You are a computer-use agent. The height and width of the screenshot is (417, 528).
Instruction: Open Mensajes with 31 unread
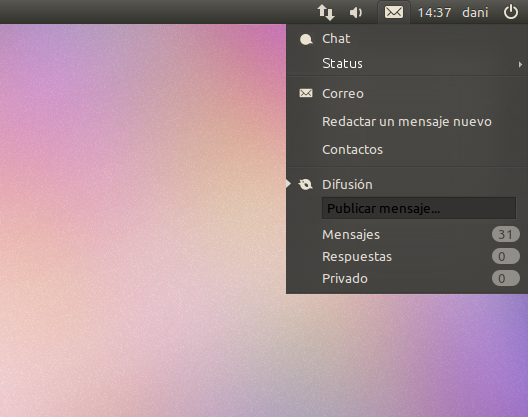click(x=407, y=234)
